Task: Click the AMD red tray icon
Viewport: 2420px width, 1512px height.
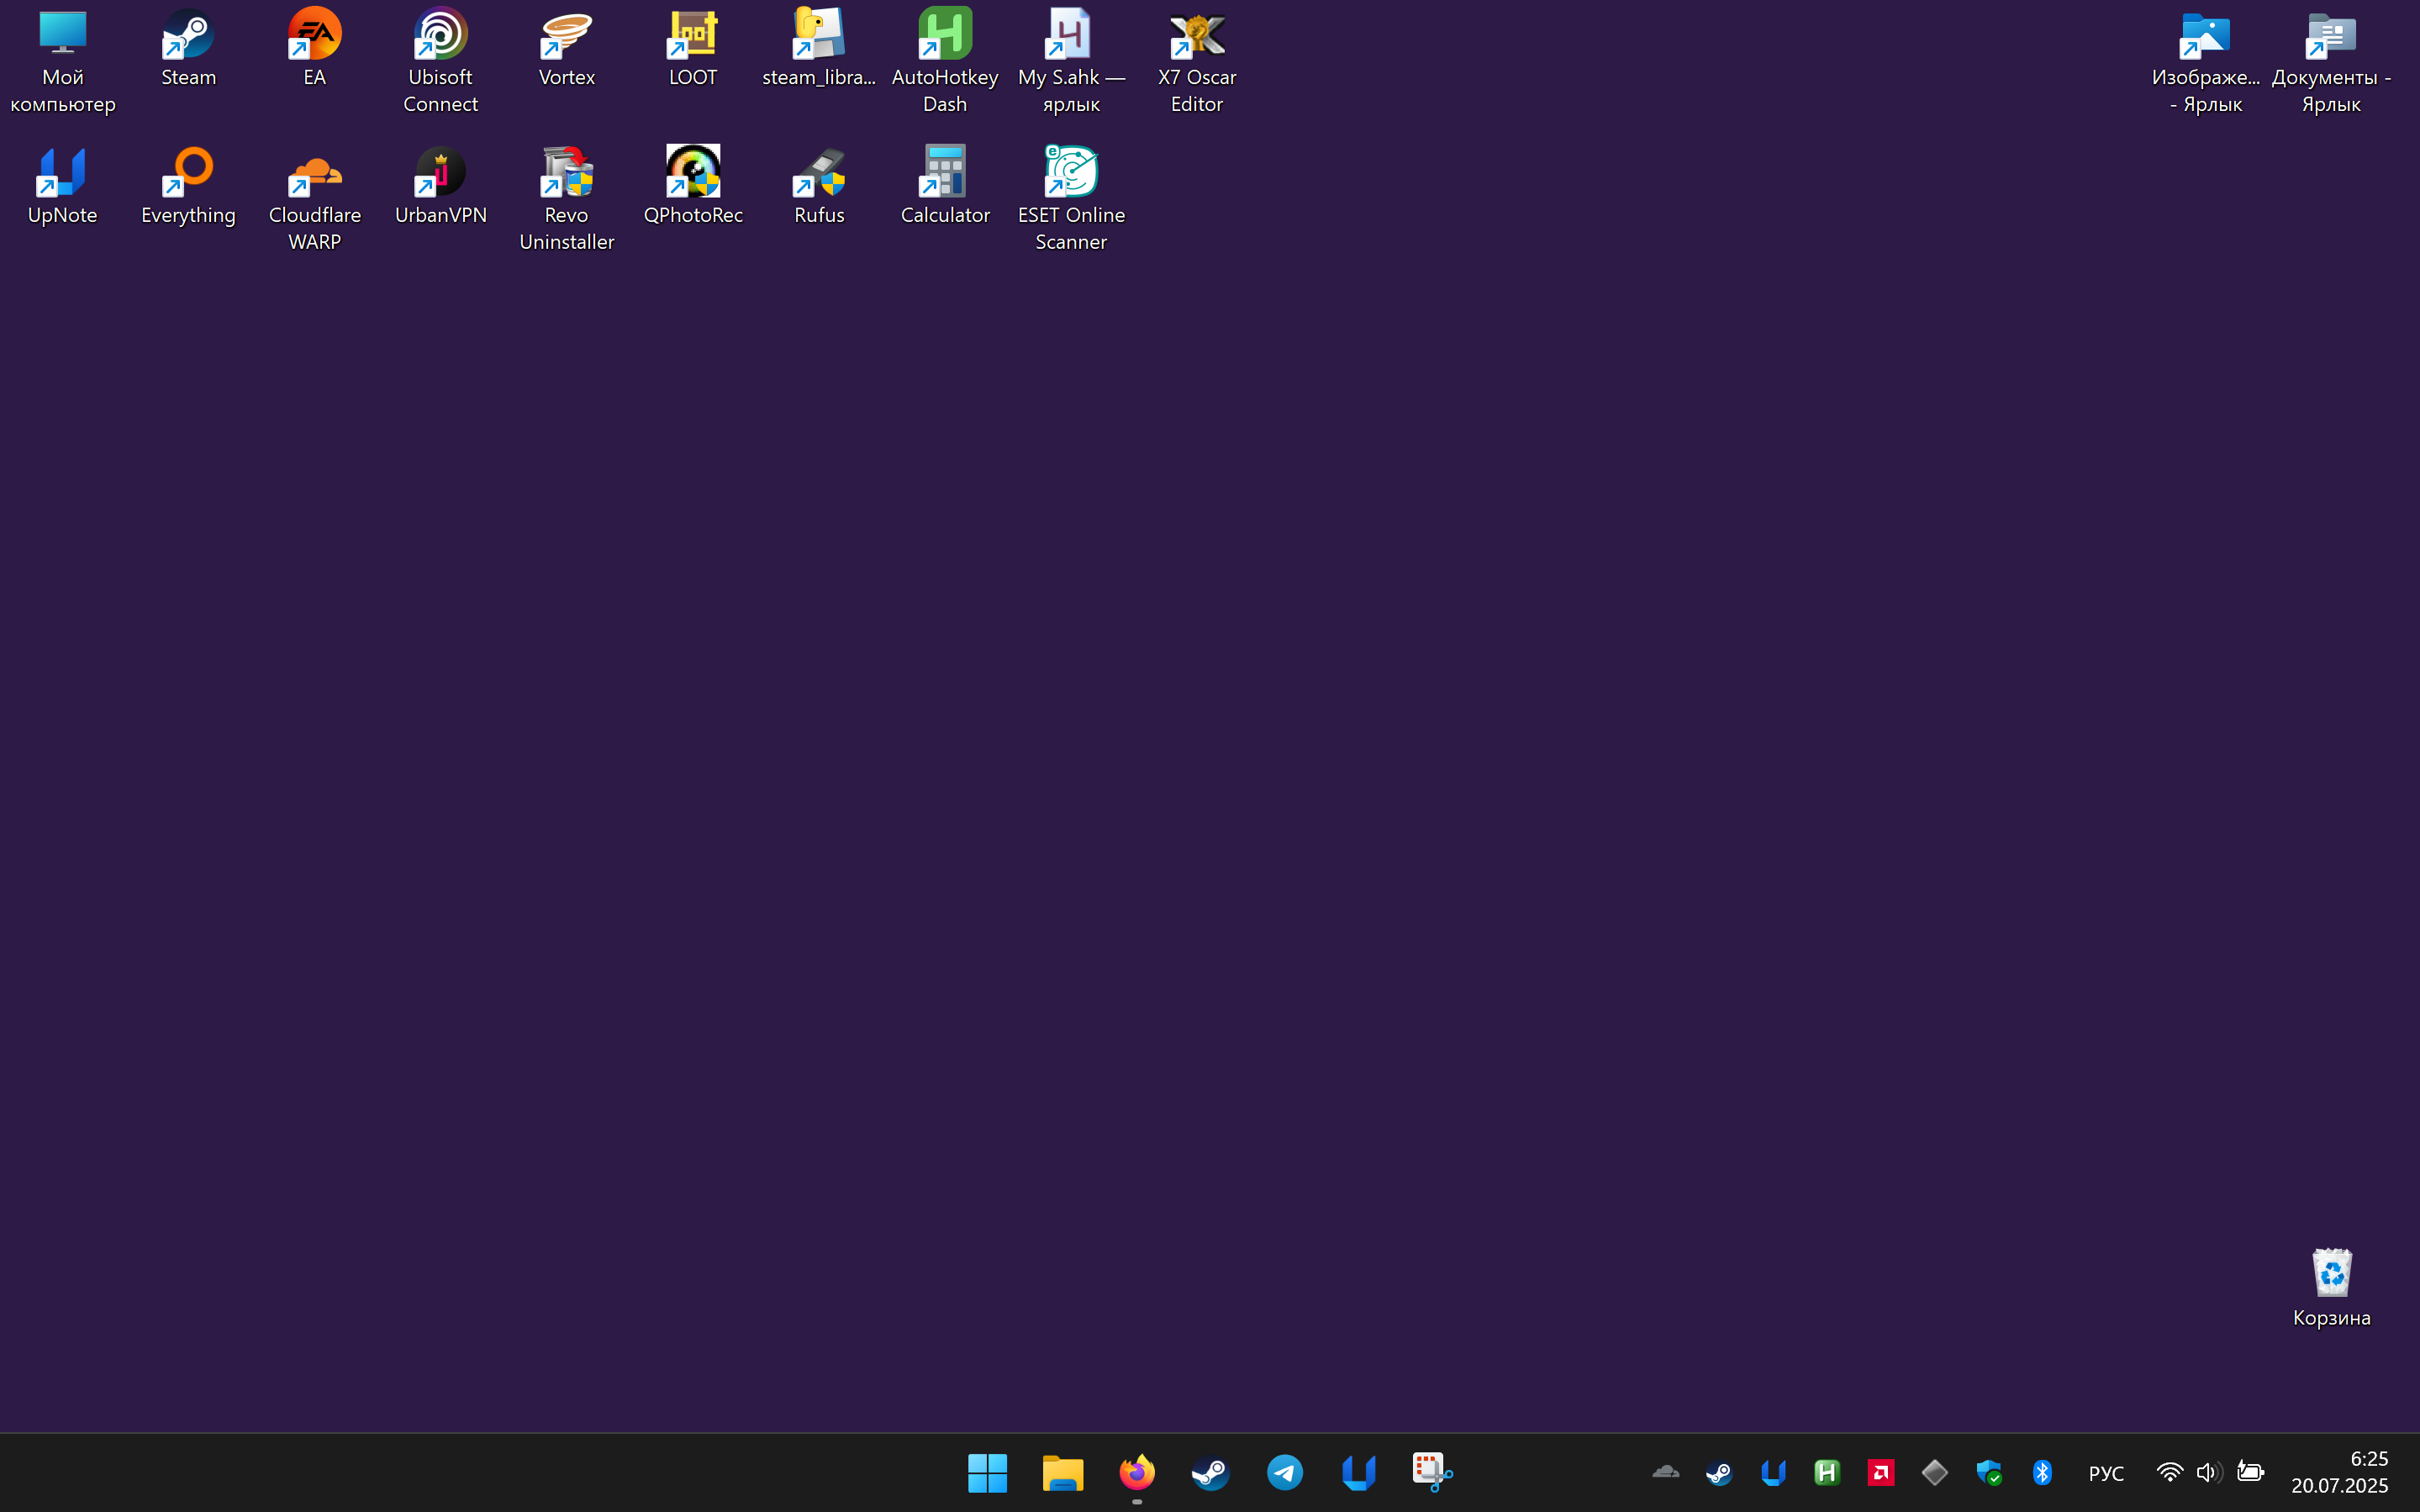Action: coord(1881,1472)
